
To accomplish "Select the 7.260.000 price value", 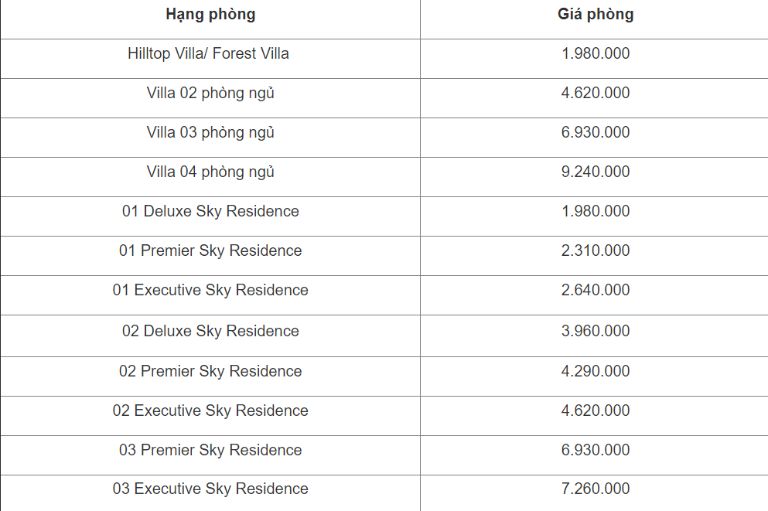I will pos(596,488).
